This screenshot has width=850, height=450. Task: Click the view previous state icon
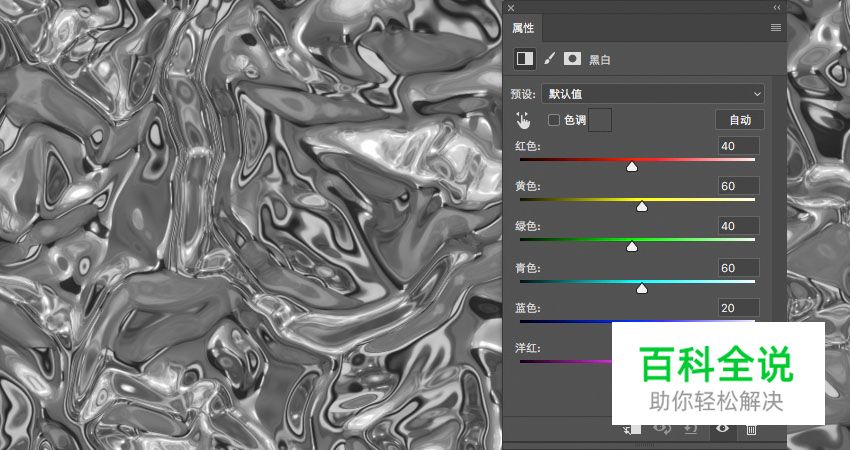point(661,429)
